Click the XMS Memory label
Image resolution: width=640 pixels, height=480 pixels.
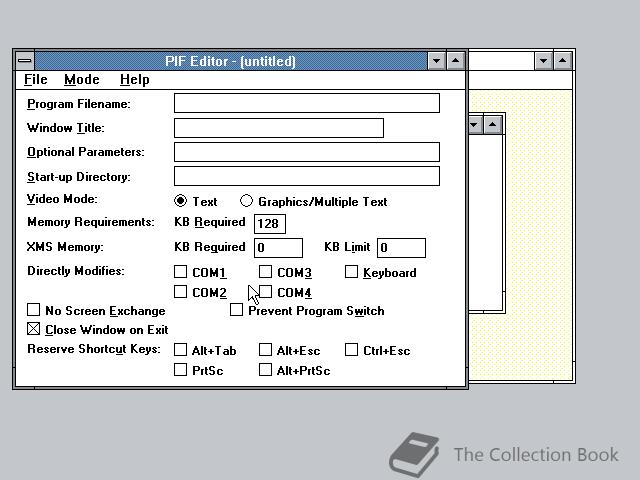[65, 247]
